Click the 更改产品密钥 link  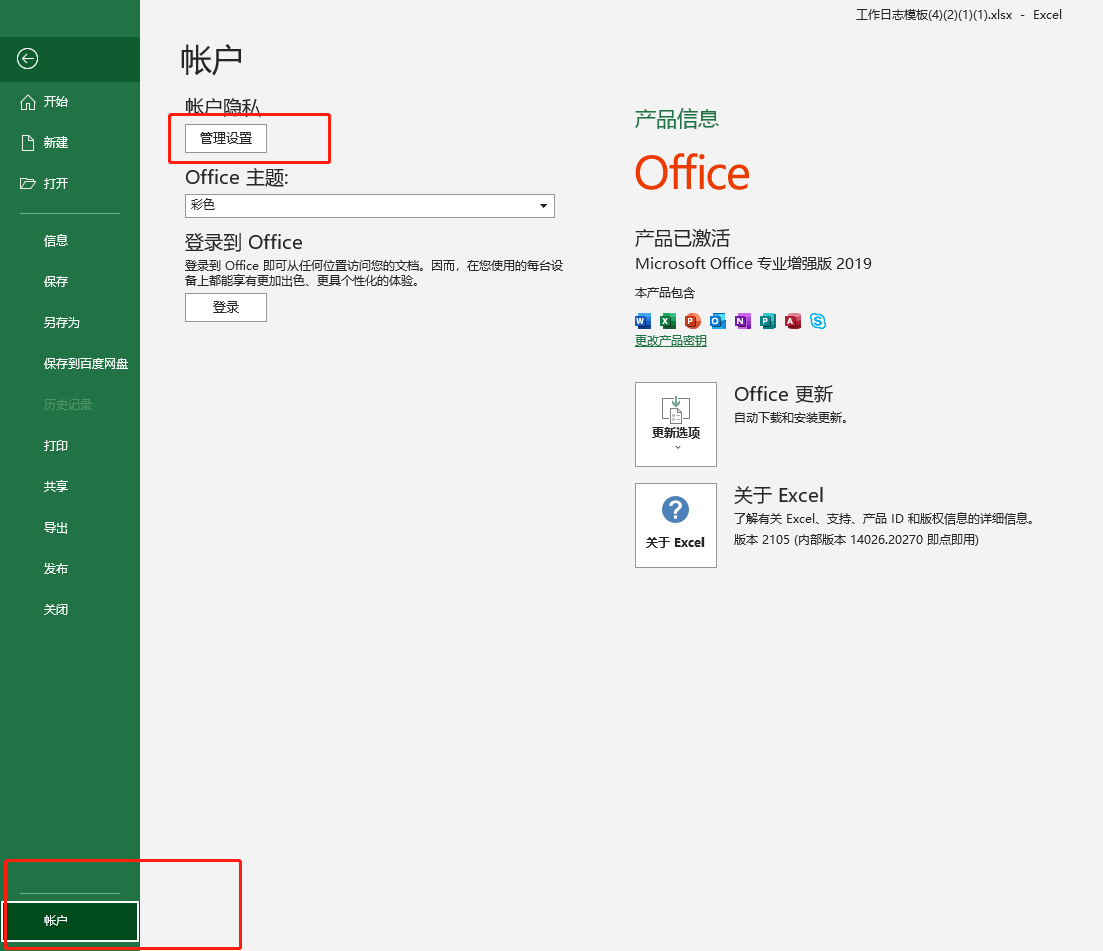point(670,340)
